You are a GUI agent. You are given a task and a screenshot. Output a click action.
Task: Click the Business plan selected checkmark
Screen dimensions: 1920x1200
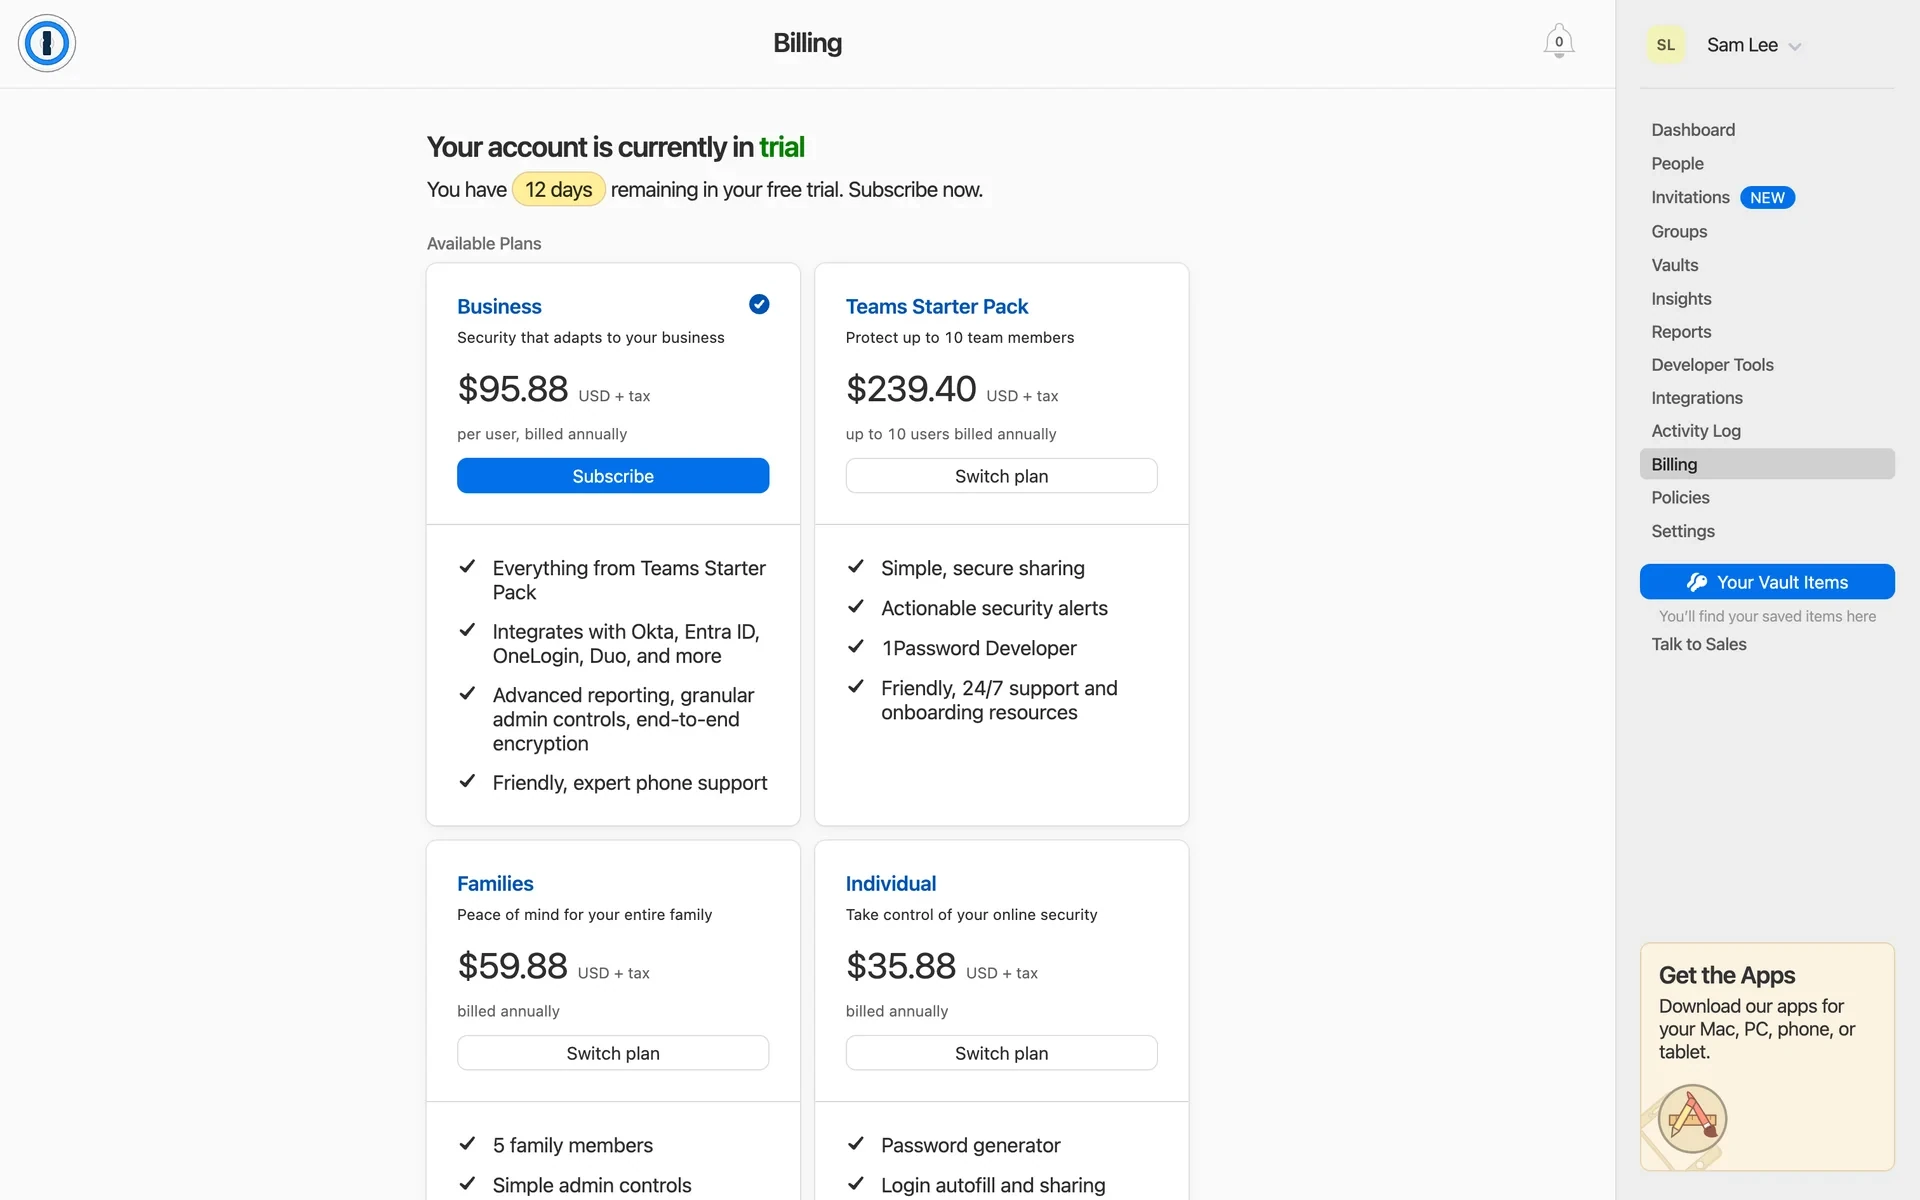pyautogui.click(x=759, y=304)
